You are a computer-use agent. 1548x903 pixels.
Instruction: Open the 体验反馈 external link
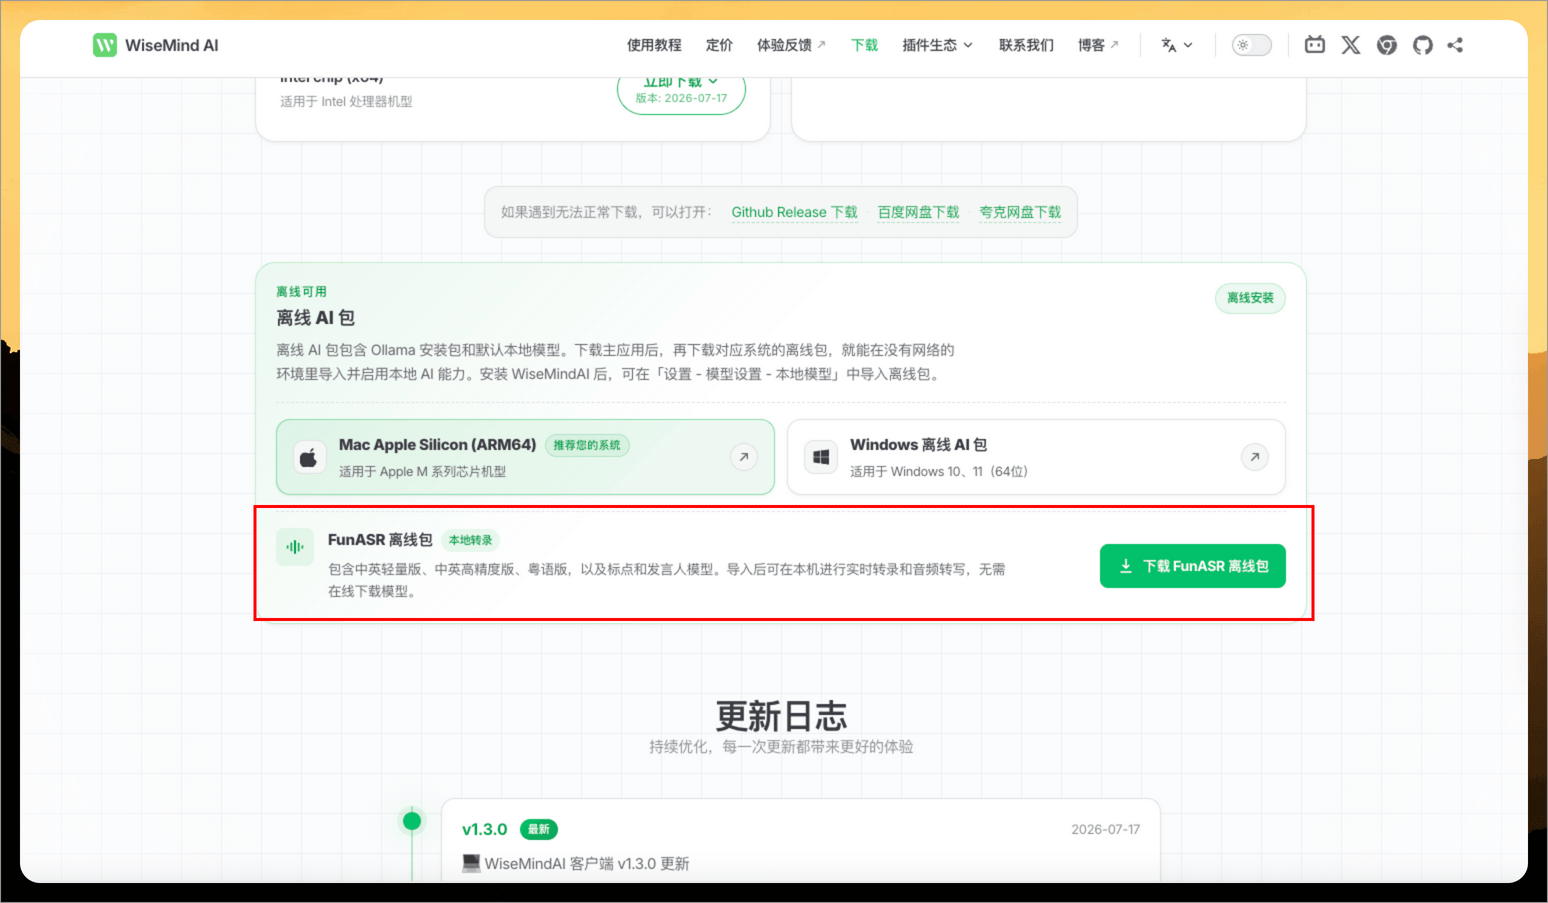pos(791,45)
